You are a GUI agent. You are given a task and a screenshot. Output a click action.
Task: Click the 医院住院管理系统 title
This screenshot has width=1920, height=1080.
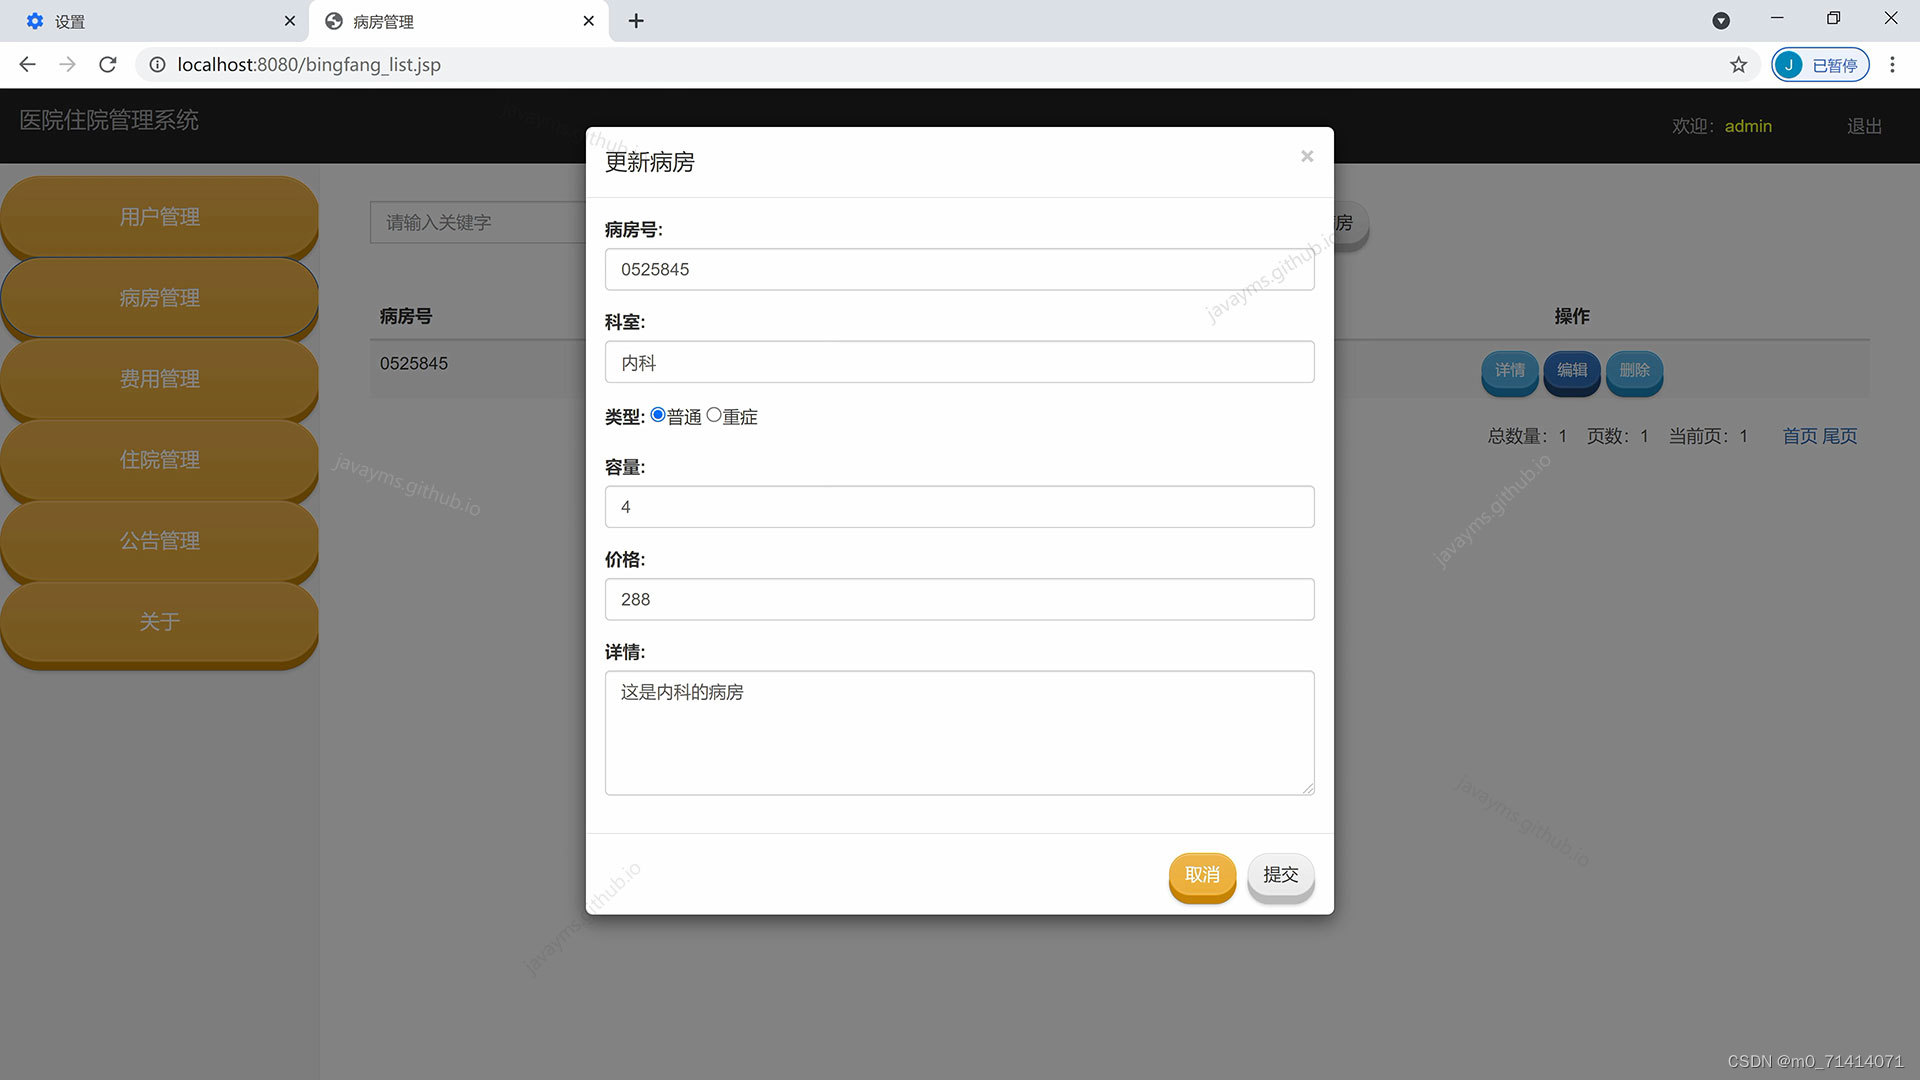[109, 120]
